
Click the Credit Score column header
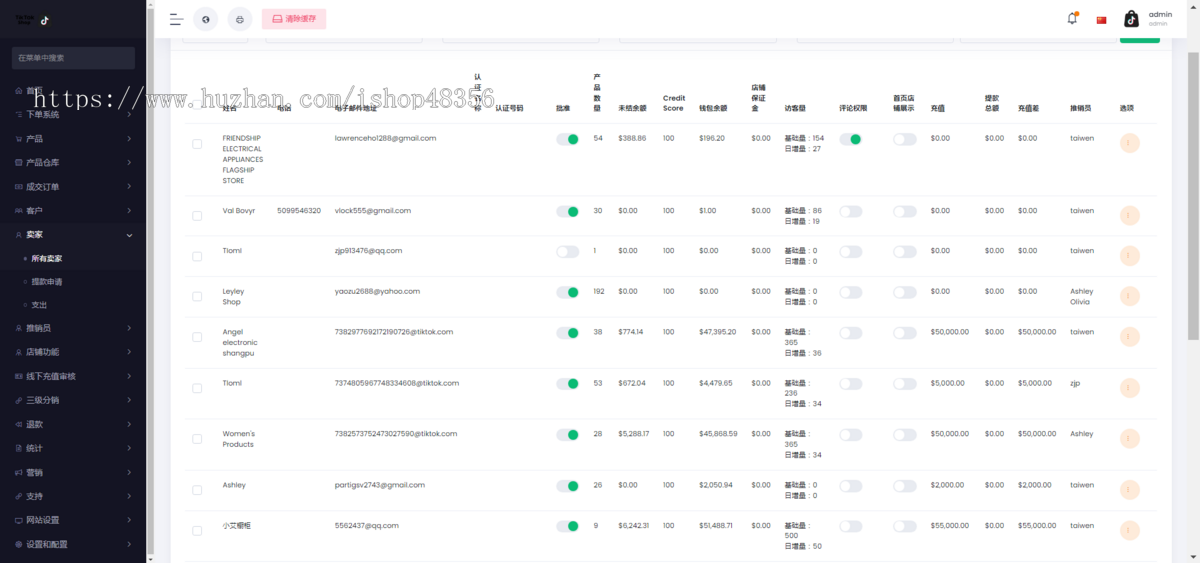coord(673,103)
